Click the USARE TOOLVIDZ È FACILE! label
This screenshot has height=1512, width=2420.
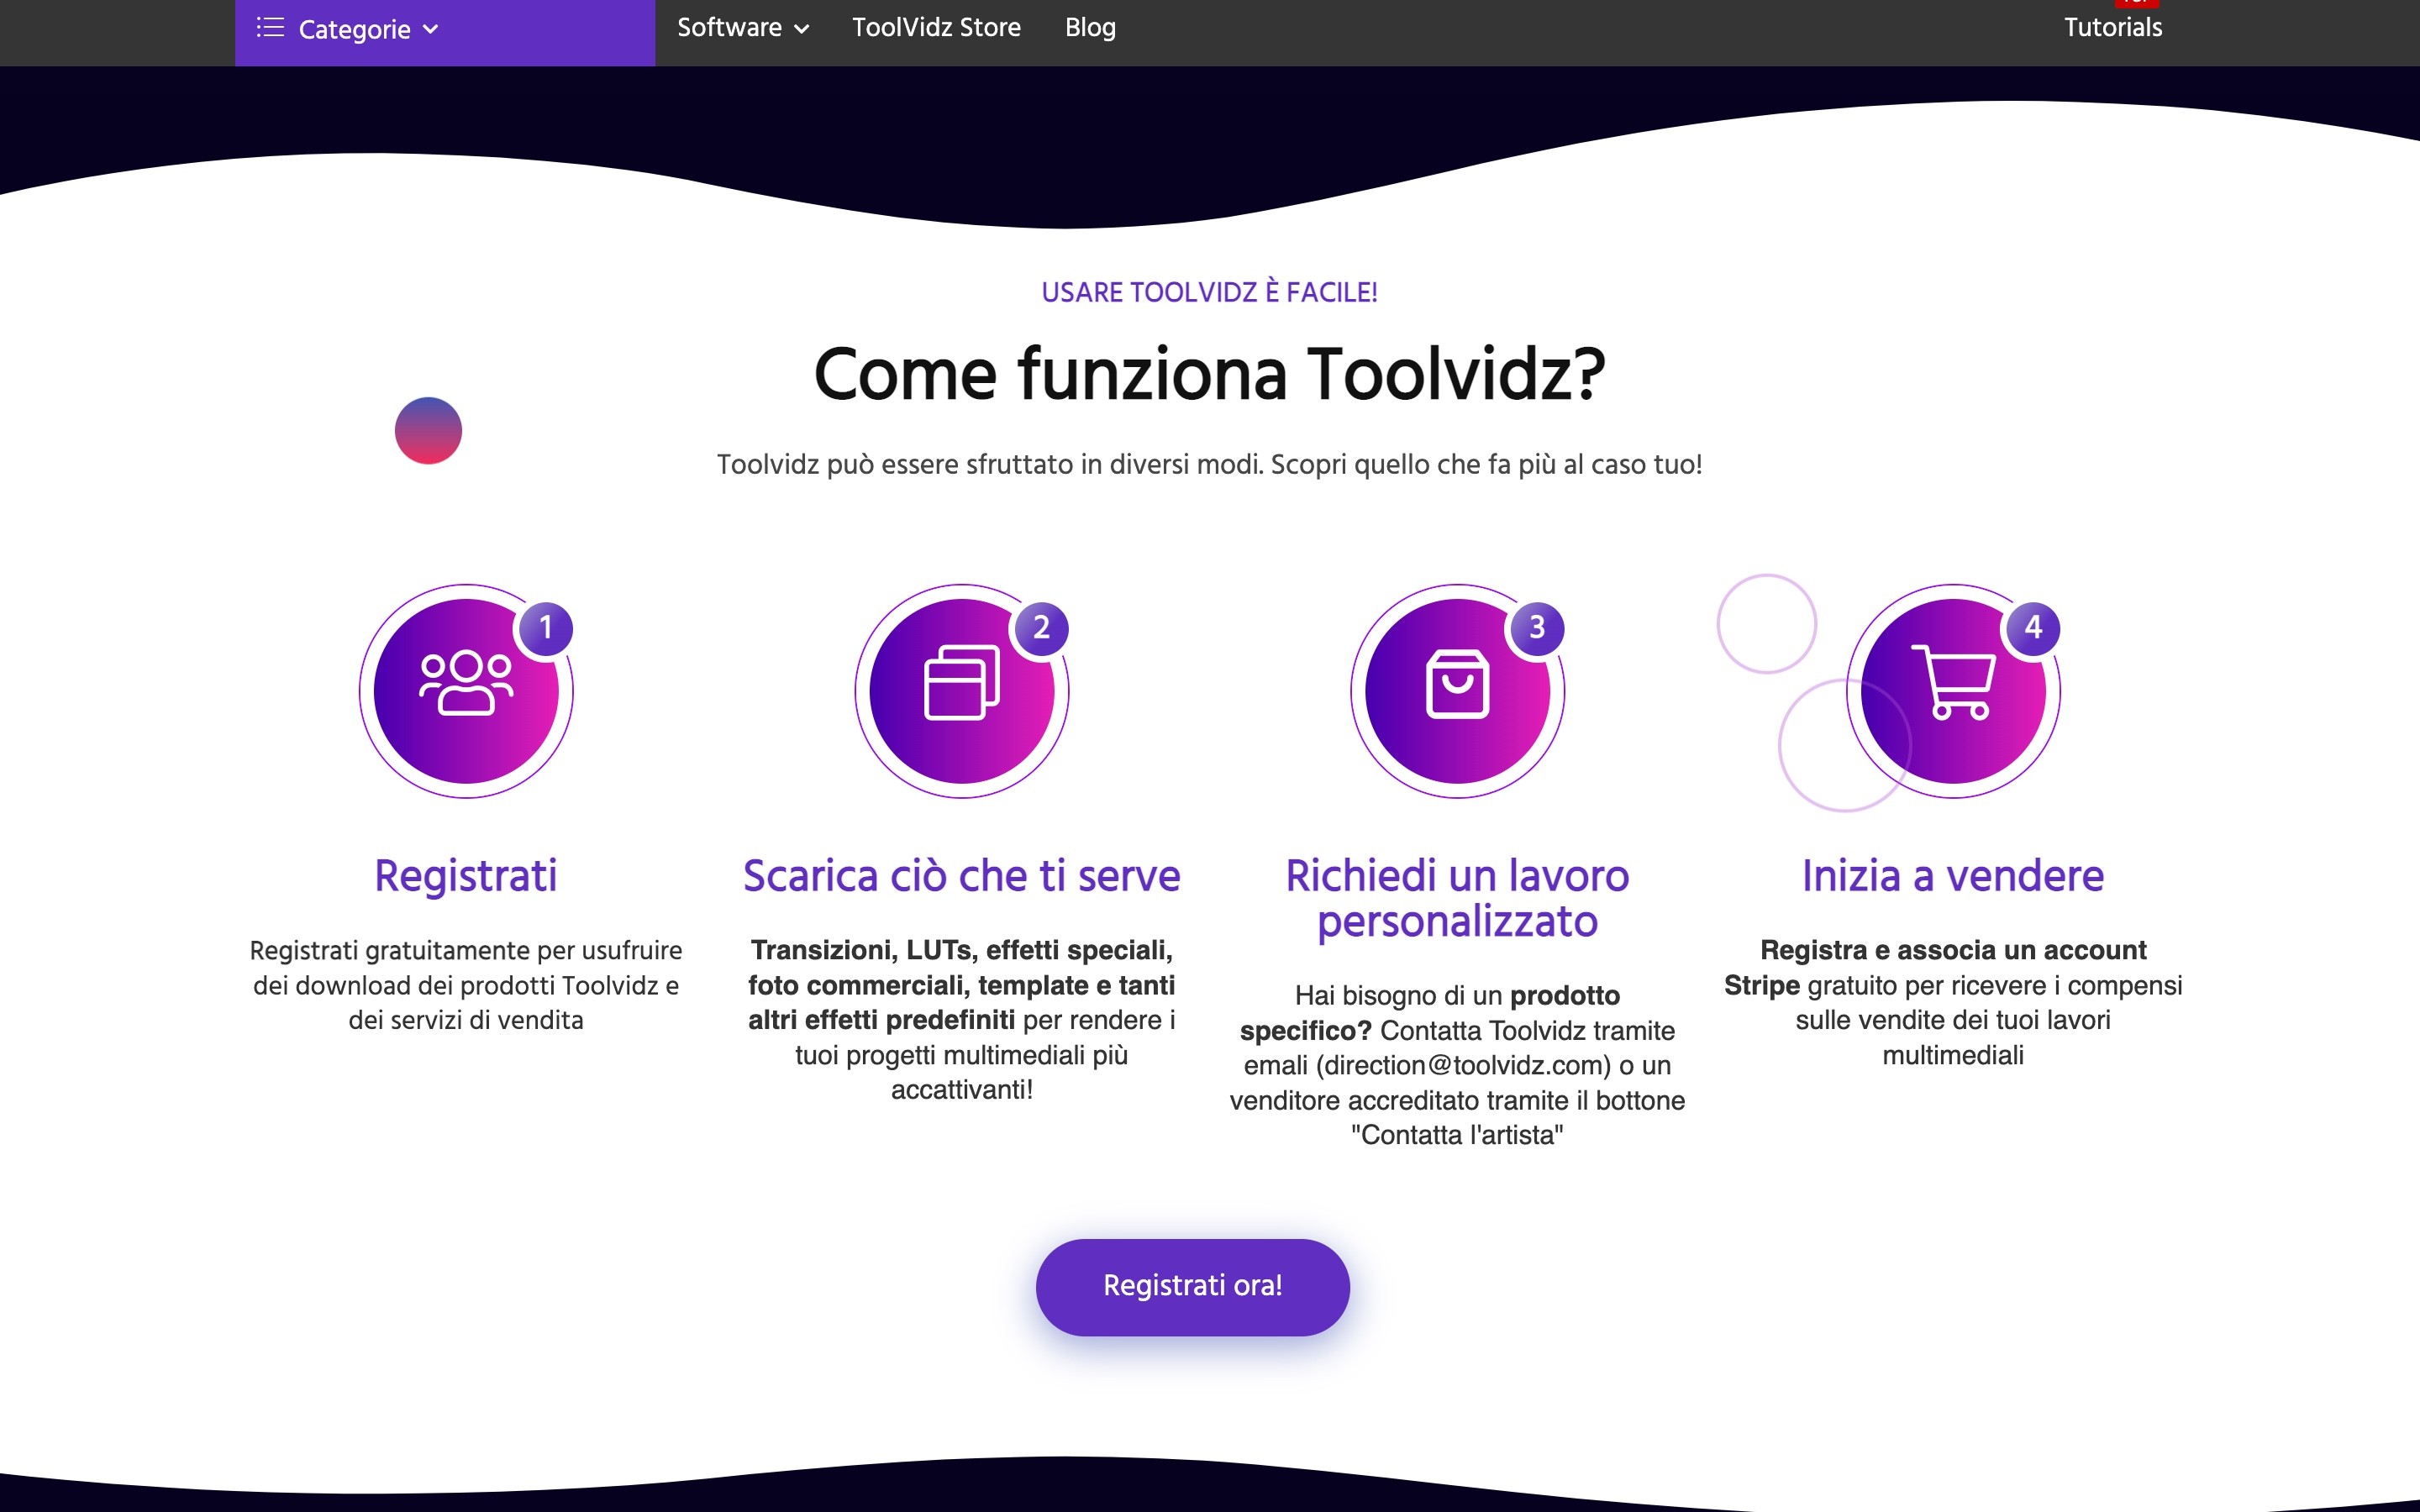pos(1209,292)
